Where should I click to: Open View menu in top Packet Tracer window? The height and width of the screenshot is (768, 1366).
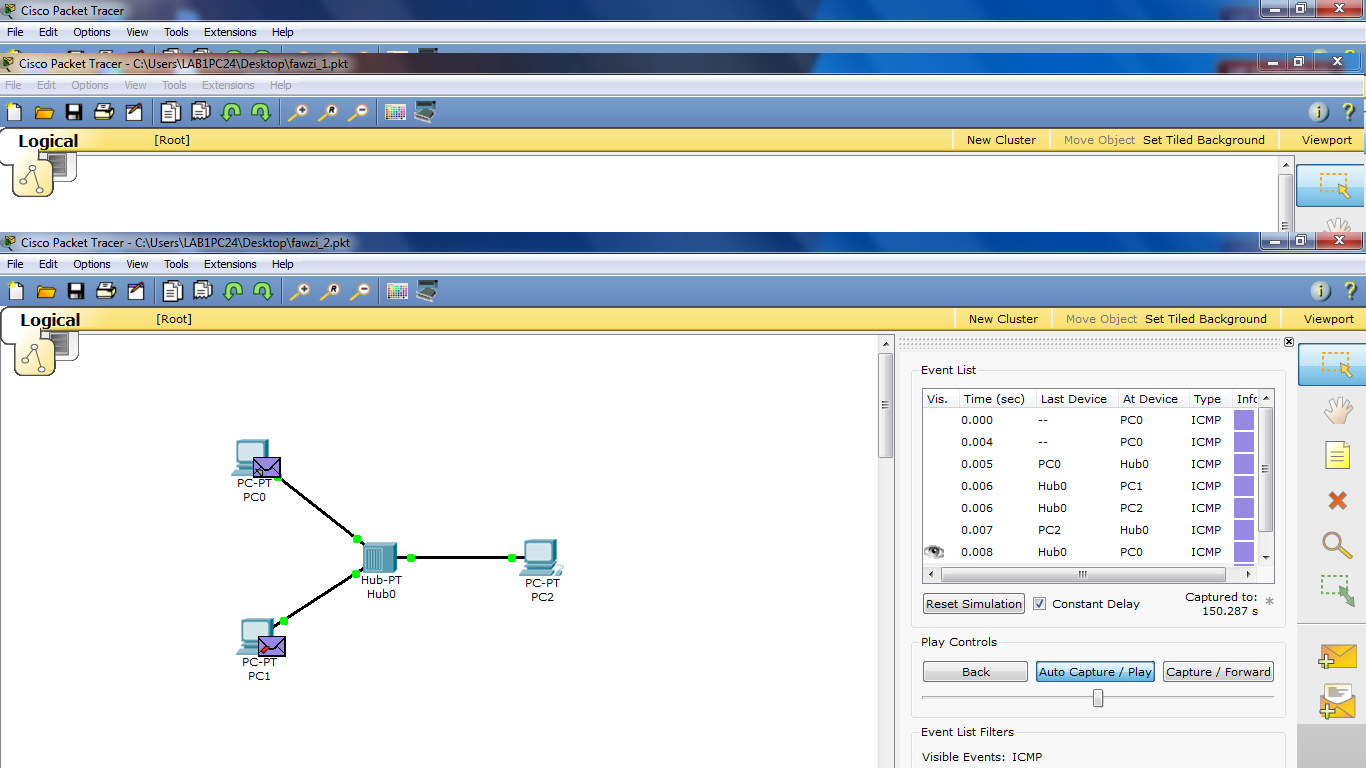(137, 32)
